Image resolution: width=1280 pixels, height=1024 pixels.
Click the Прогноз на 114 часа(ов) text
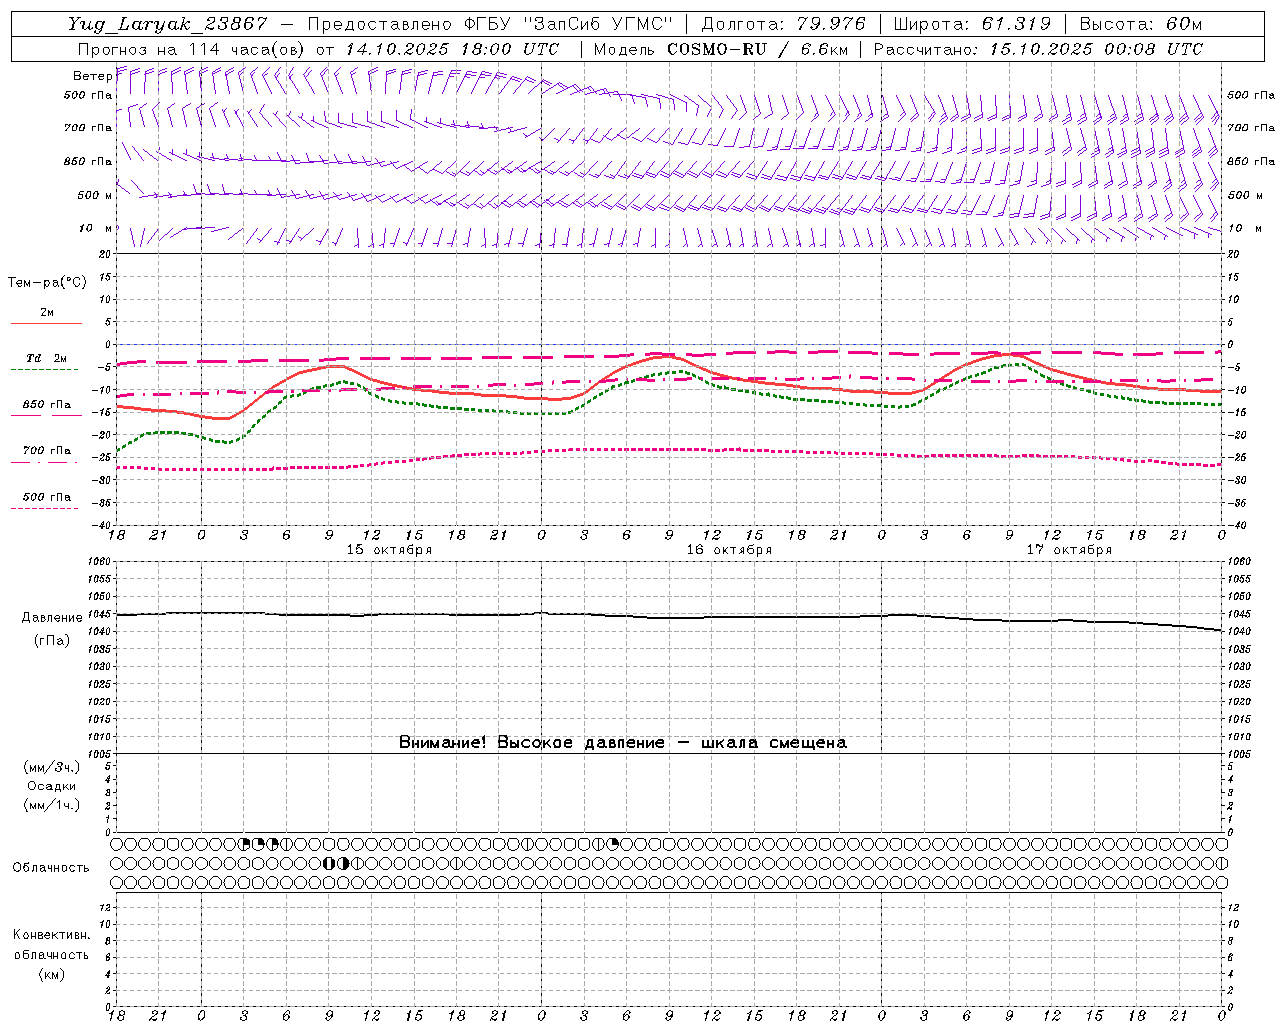pos(193,49)
